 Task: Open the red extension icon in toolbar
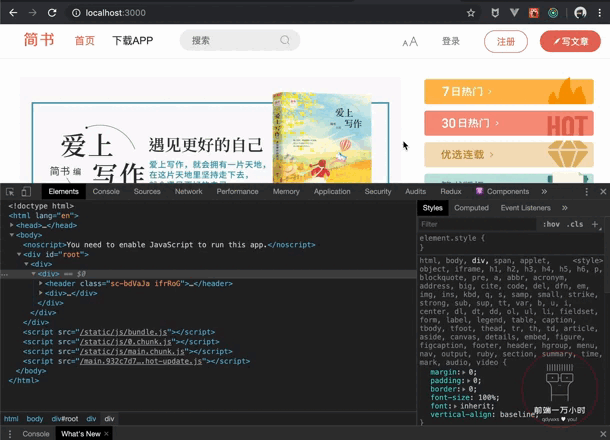pyautogui.click(x=534, y=13)
